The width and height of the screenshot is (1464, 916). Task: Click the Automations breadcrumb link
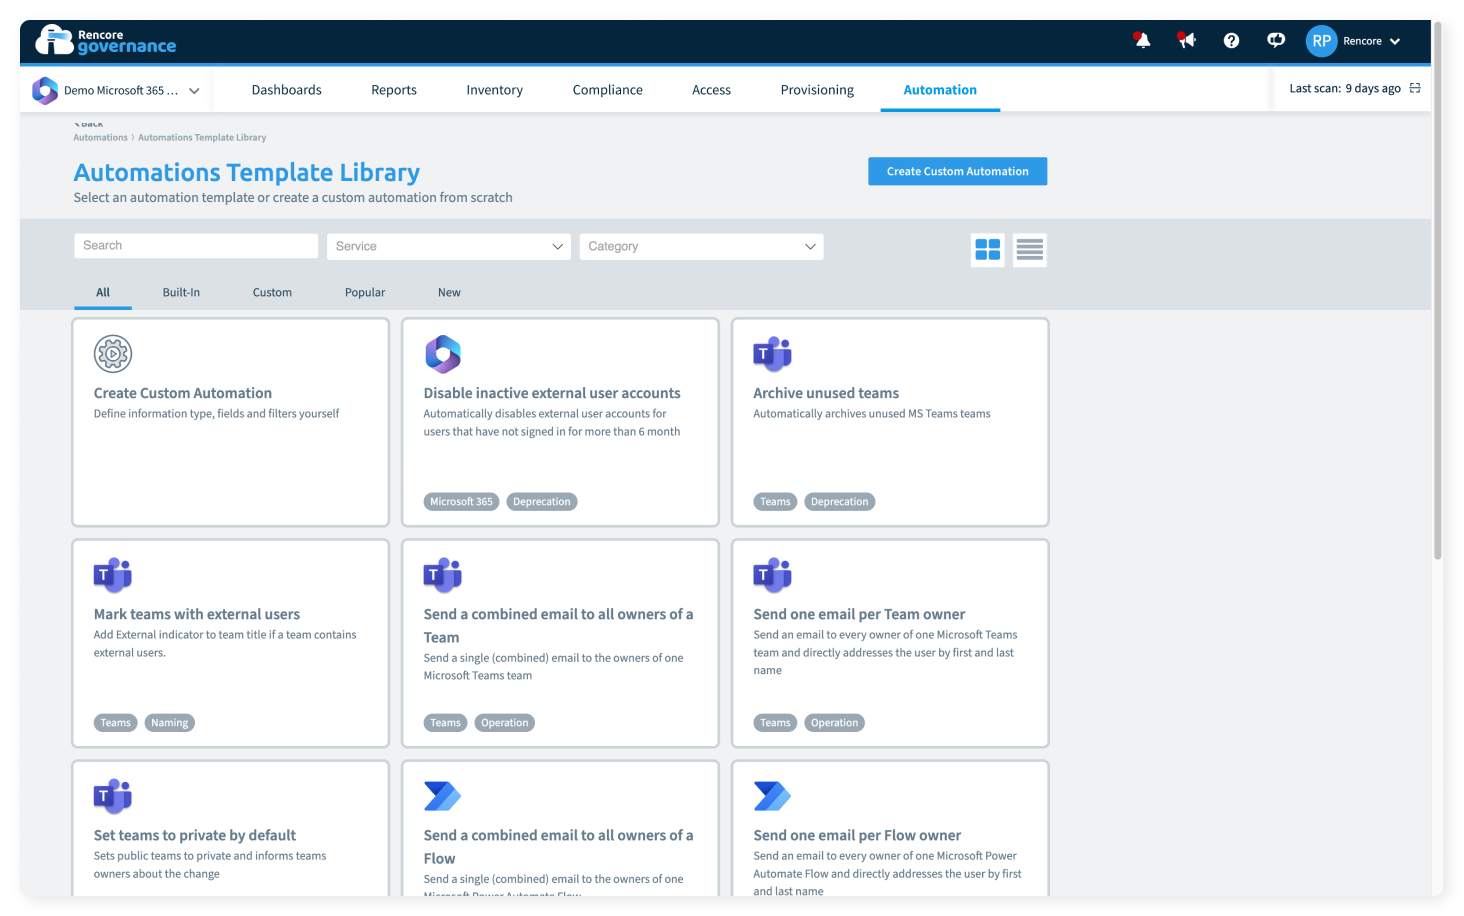(x=100, y=138)
